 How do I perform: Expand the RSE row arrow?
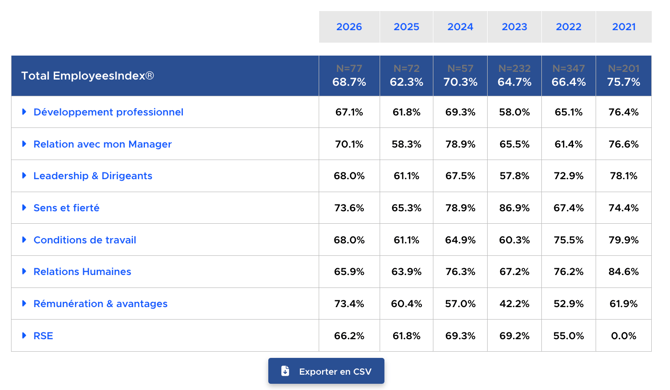[24, 335]
